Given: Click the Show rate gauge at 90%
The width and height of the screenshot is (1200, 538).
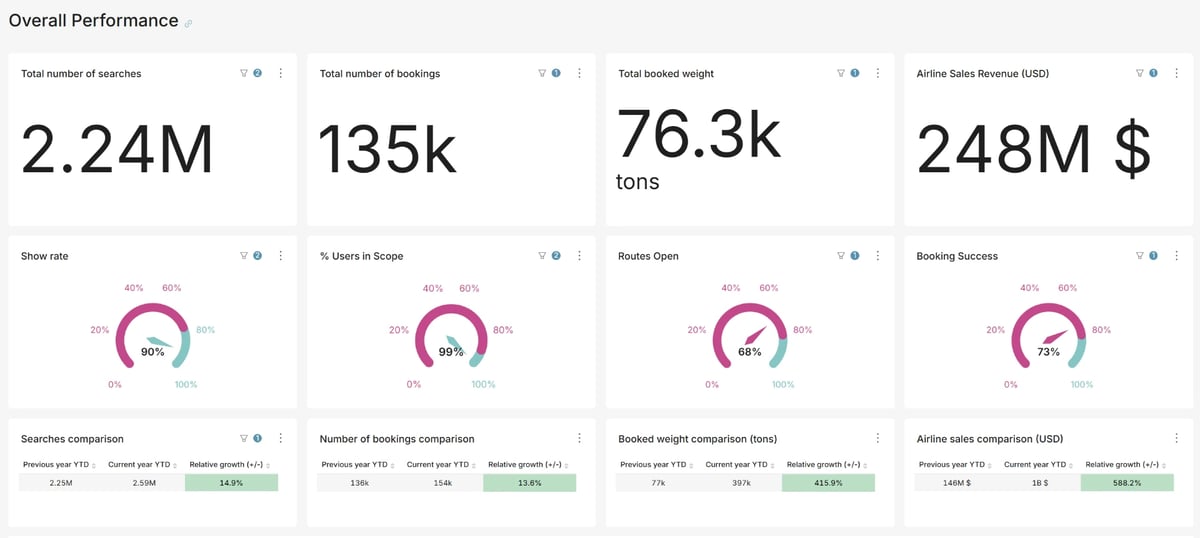Looking at the screenshot, I should click(153, 337).
